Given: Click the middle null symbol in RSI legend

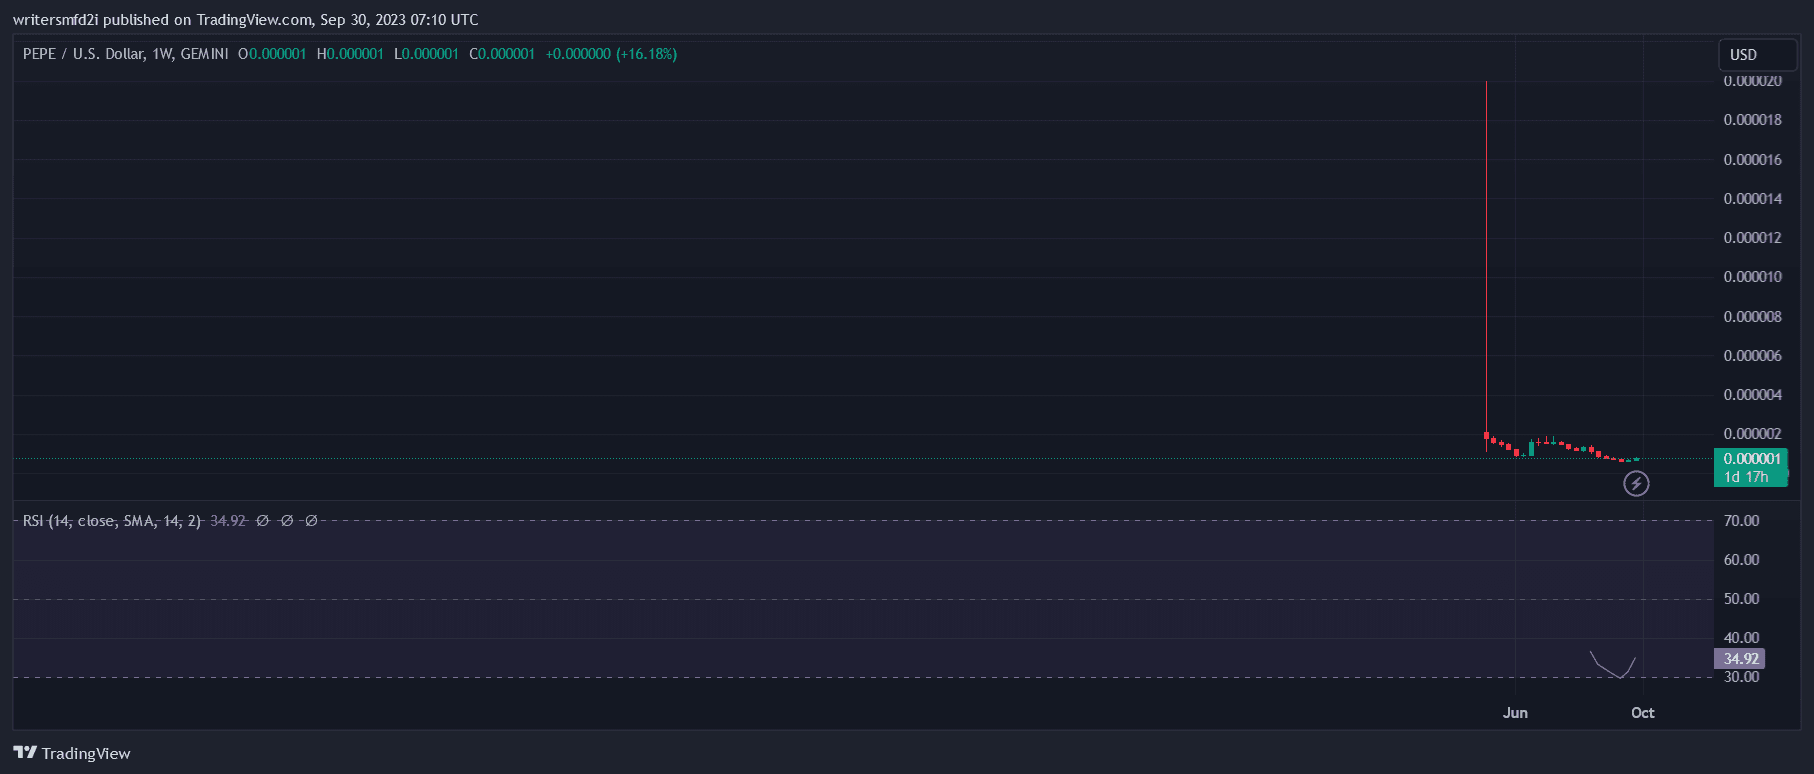Looking at the screenshot, I should click(x=287, y=521).
